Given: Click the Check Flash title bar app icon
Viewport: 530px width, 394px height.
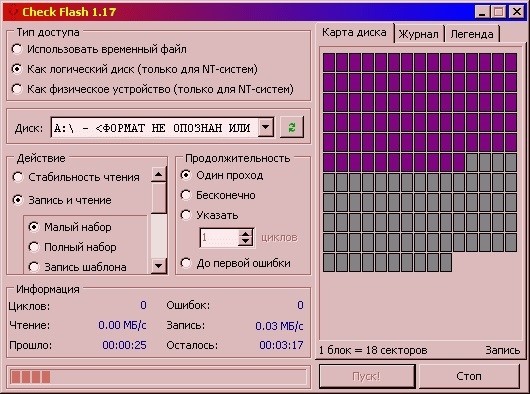Looking at the screenshot, I should point(13,12).
